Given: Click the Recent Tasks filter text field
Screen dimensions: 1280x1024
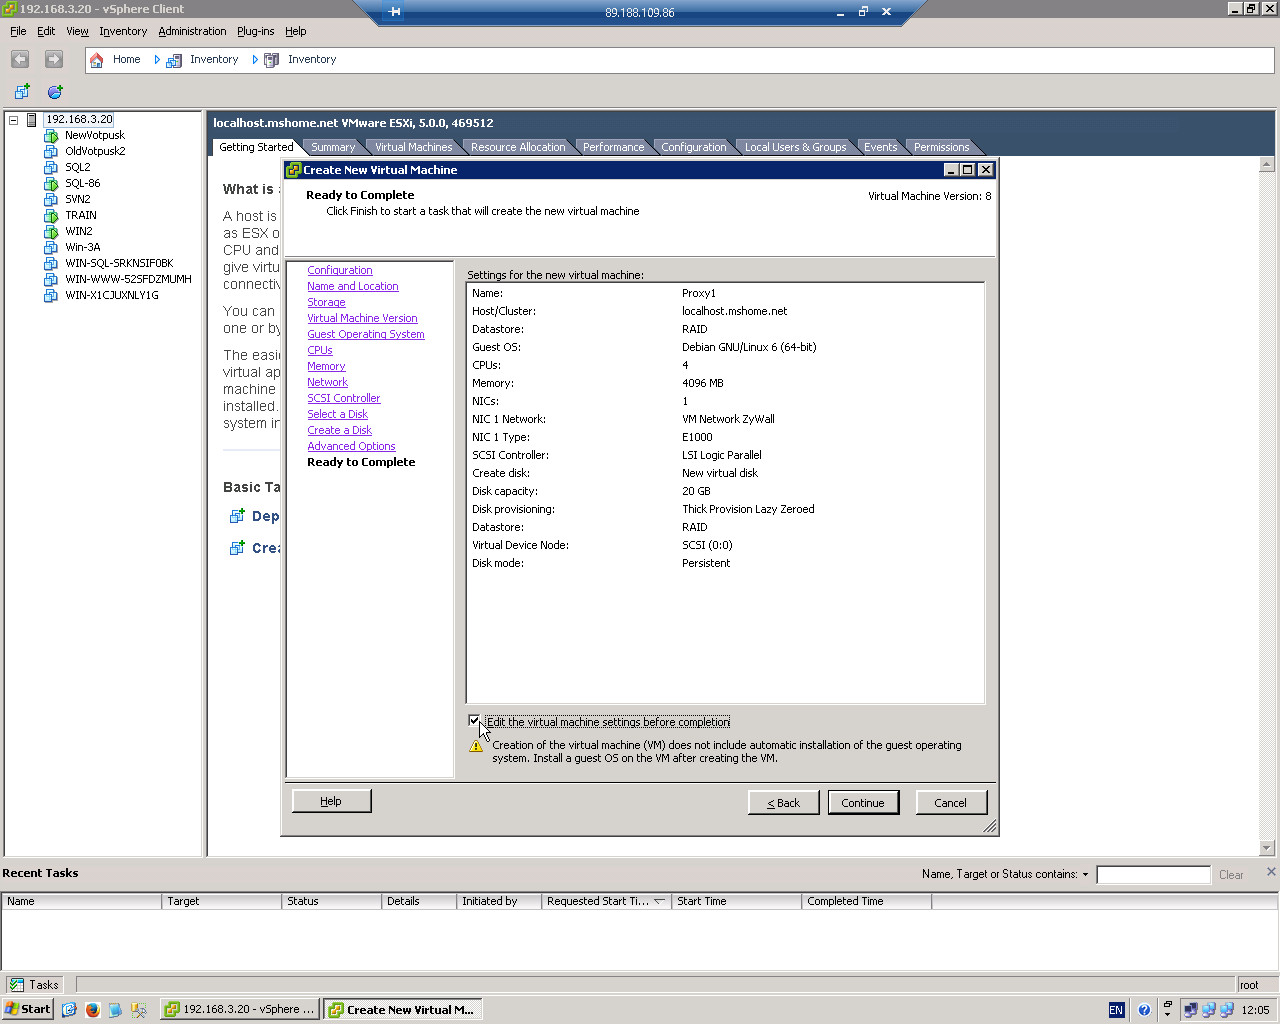Looking at the screenshot, I should 1153,875.
